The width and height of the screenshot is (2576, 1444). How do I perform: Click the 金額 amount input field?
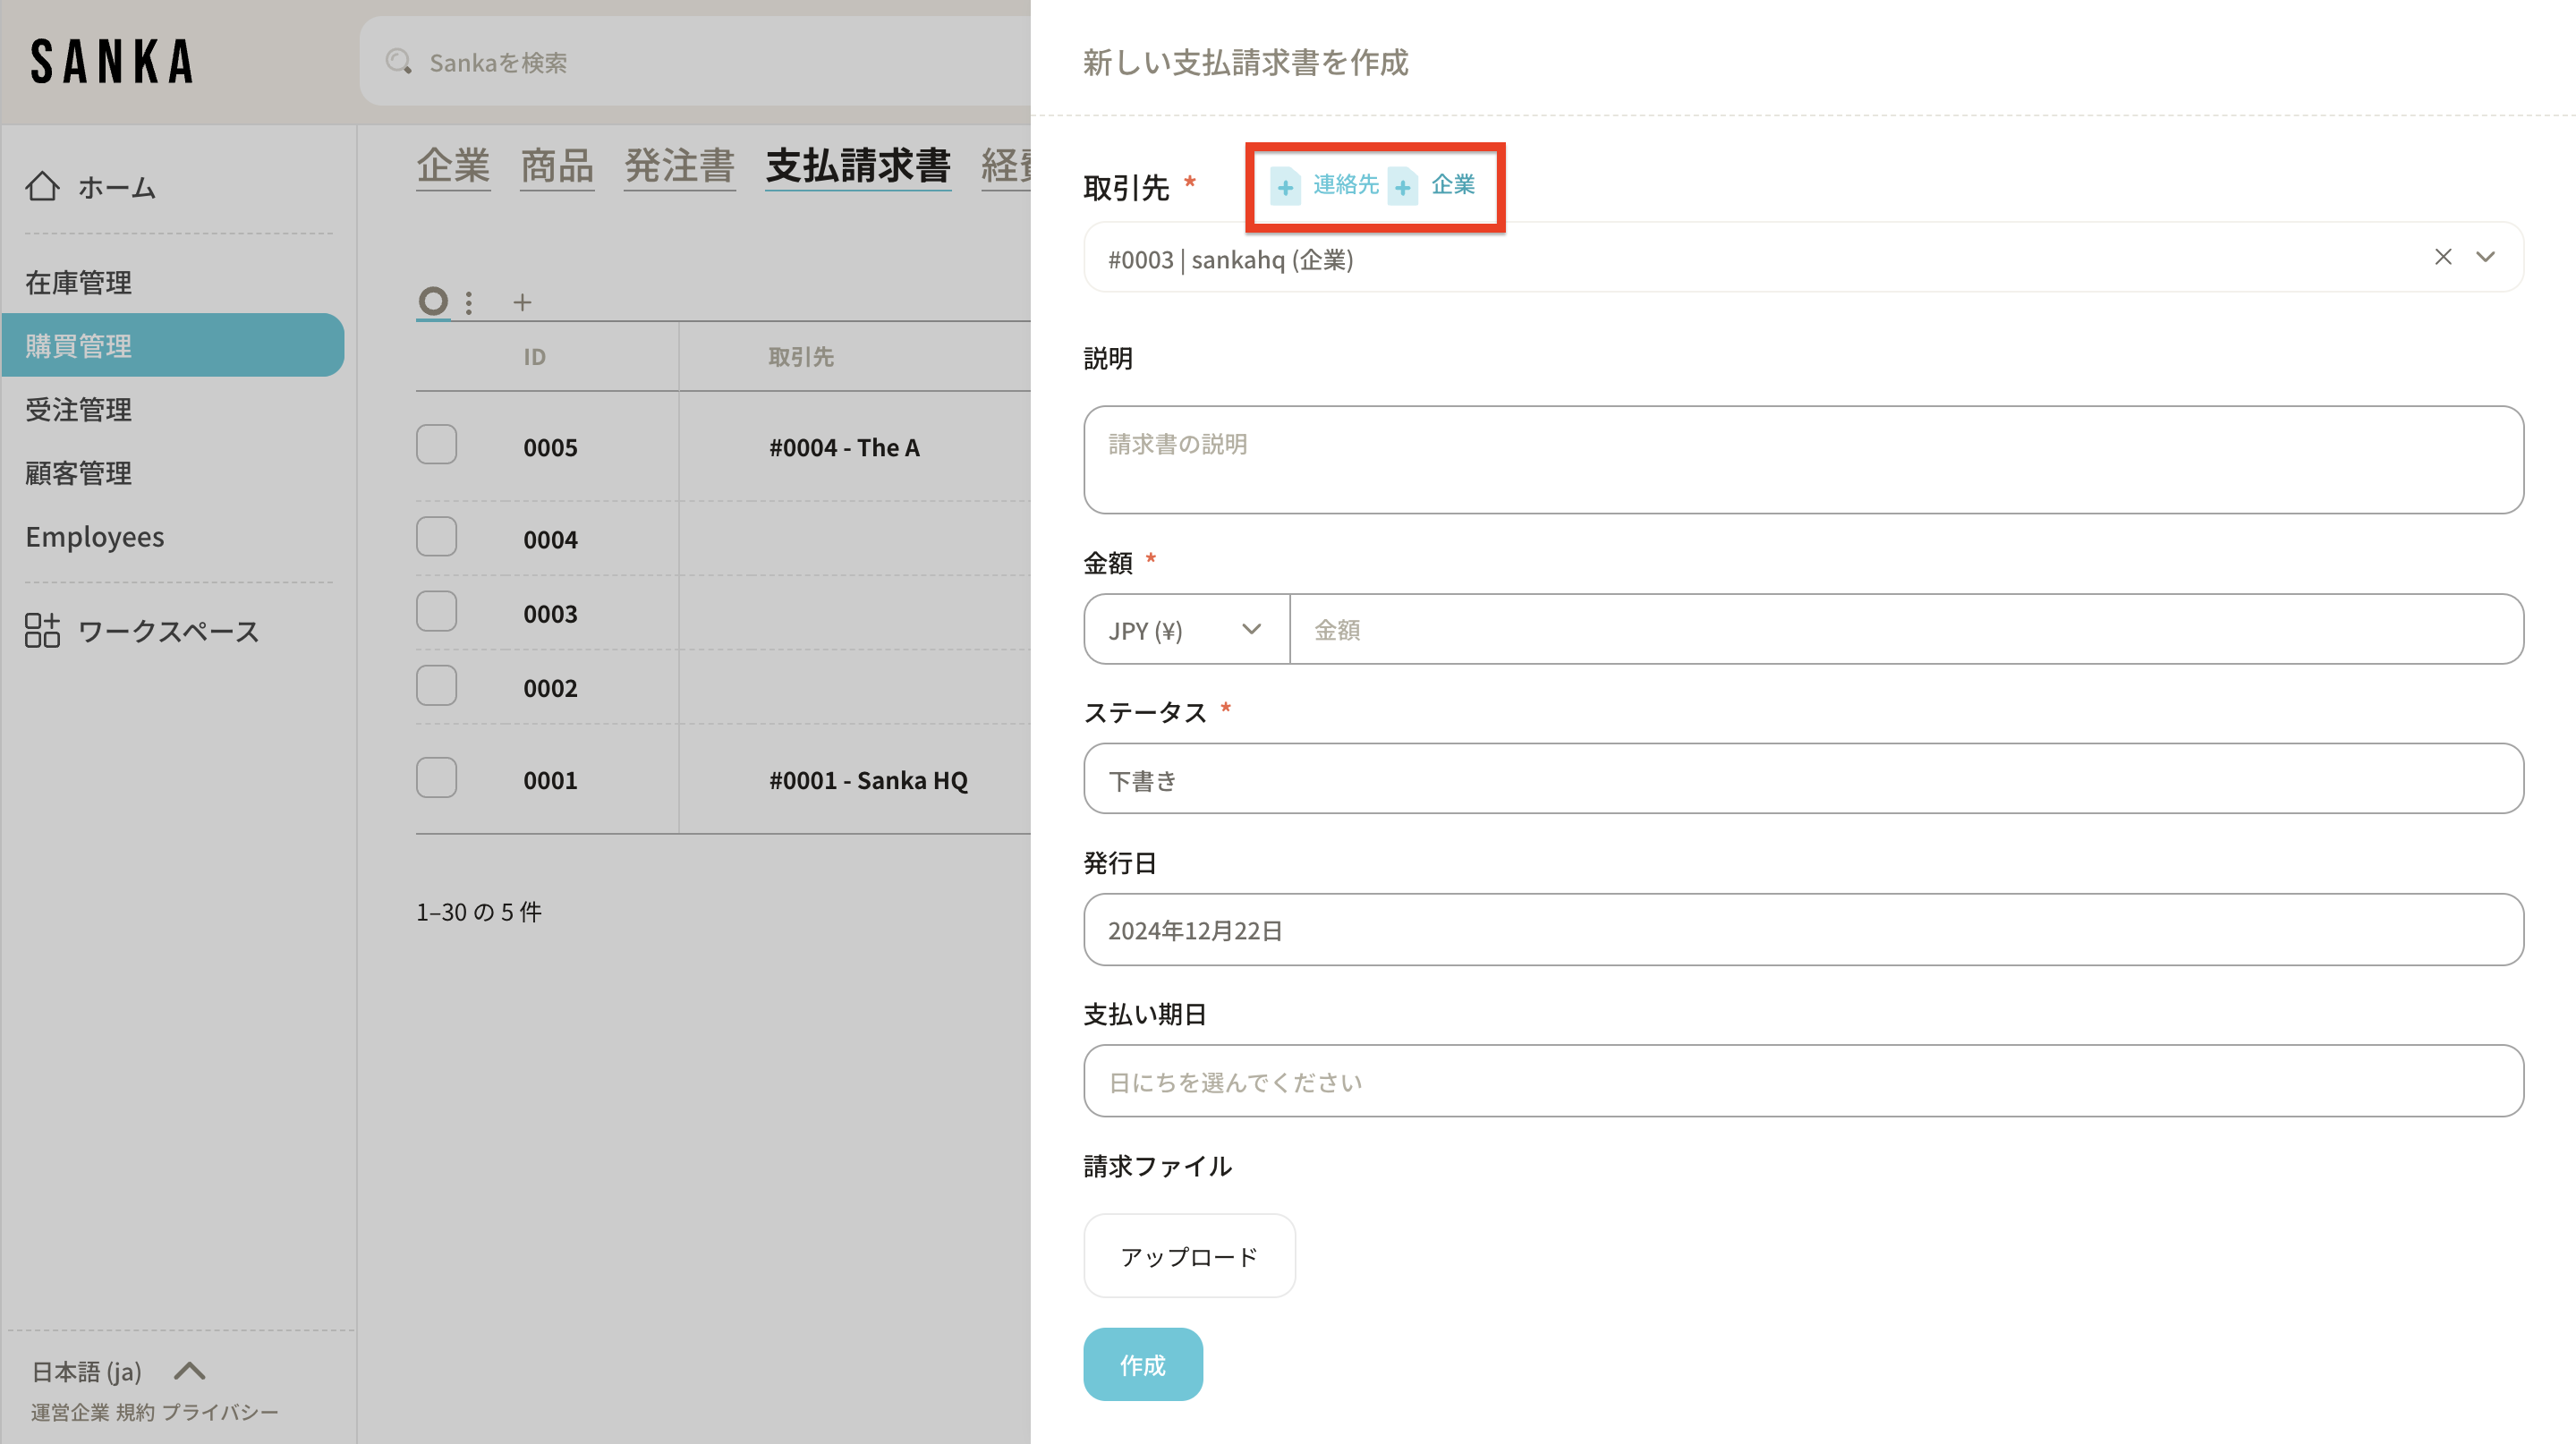pos(1905,630)
